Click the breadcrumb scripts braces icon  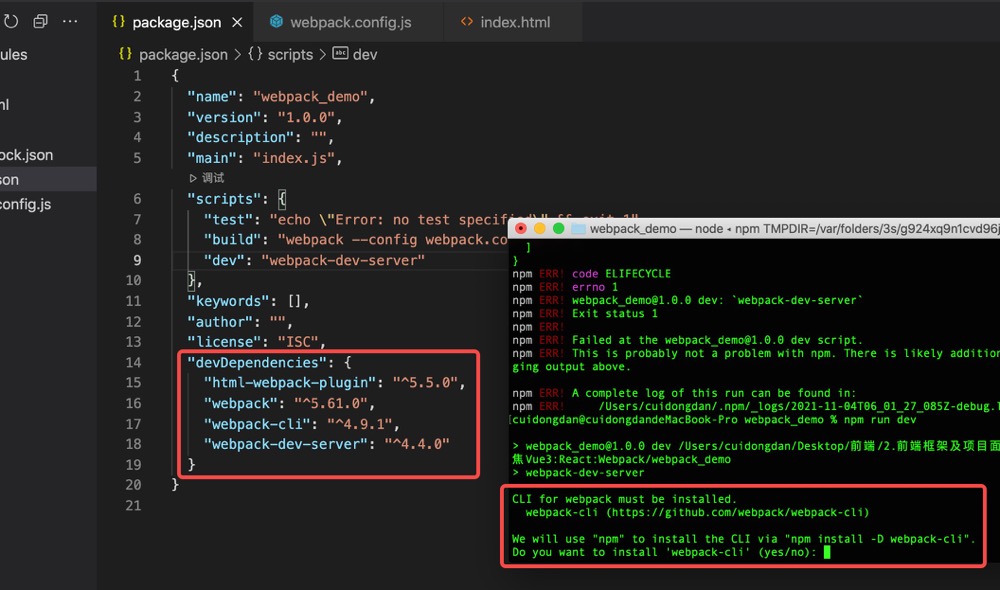[x=255, y=54]
